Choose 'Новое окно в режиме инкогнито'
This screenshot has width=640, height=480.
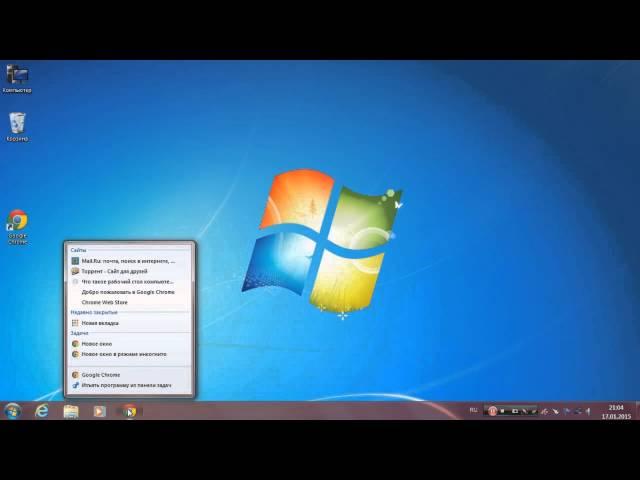pyautogui.click(x=129, y=354)
